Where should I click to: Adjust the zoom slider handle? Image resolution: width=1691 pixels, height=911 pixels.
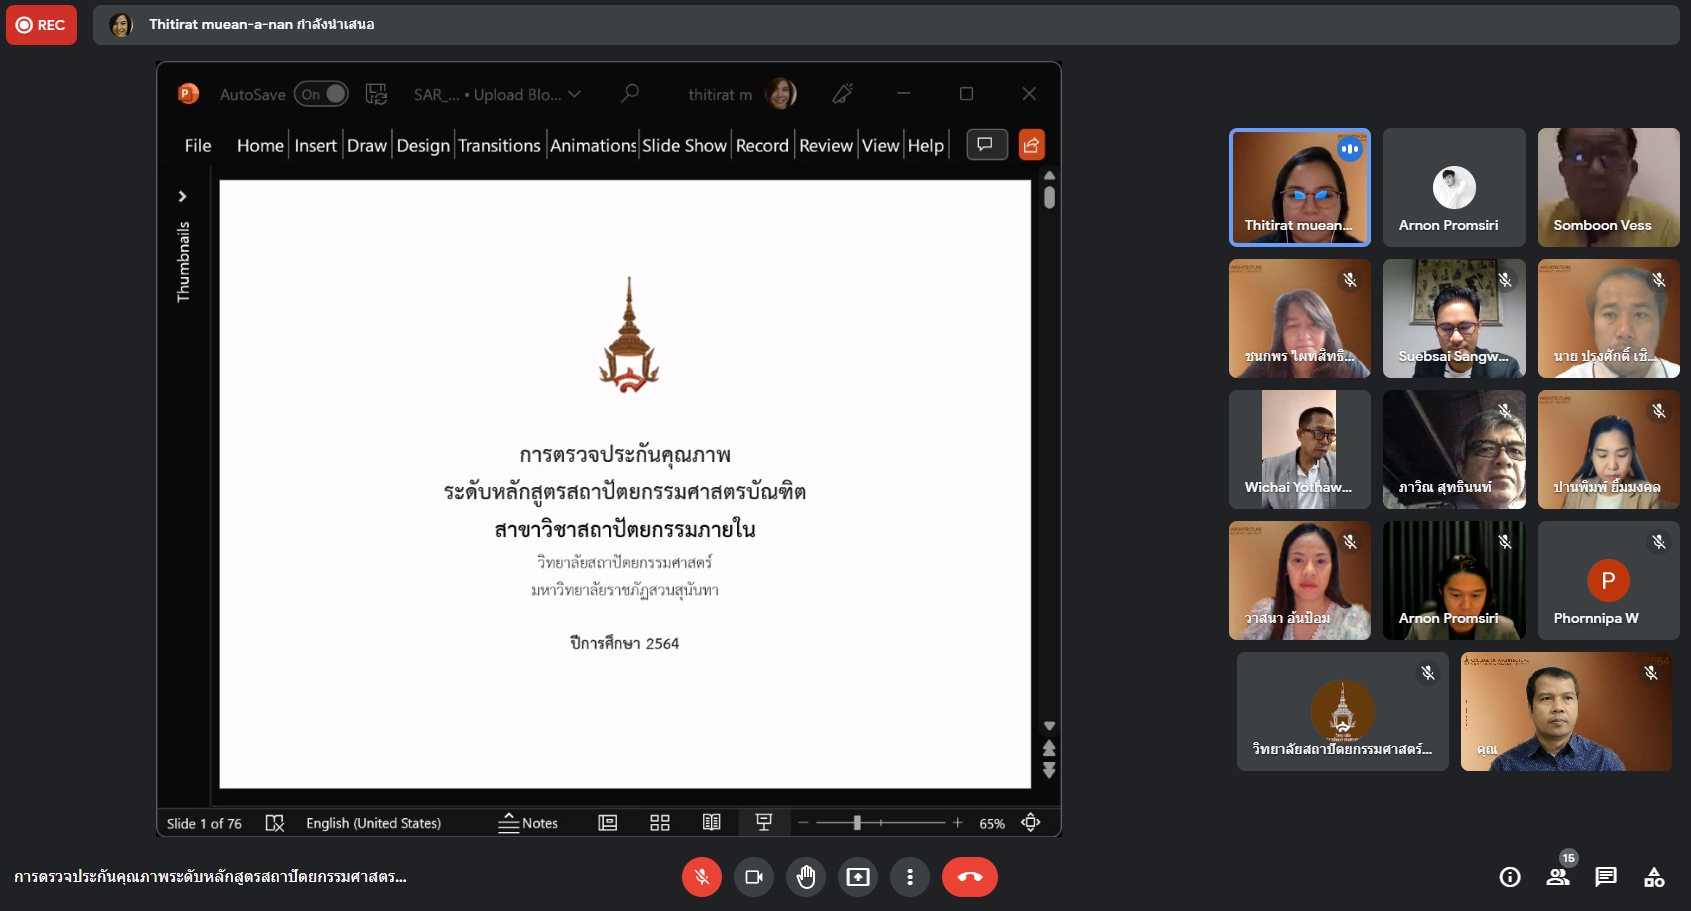[857, 823]
